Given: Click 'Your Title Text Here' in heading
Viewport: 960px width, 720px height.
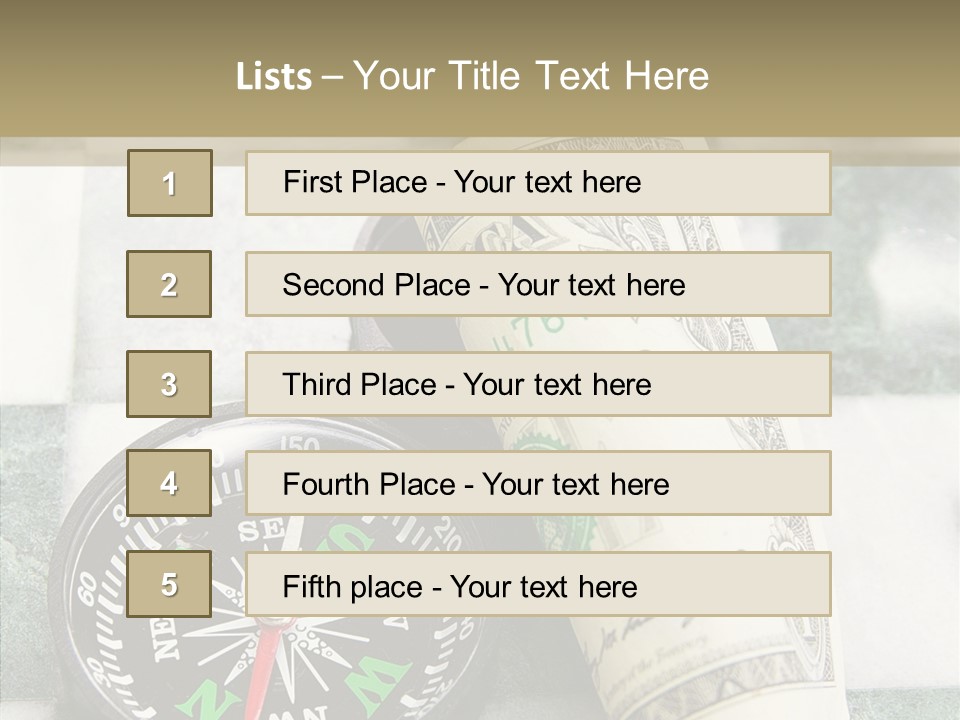Looking at the screenshot, I should [531, 76].
